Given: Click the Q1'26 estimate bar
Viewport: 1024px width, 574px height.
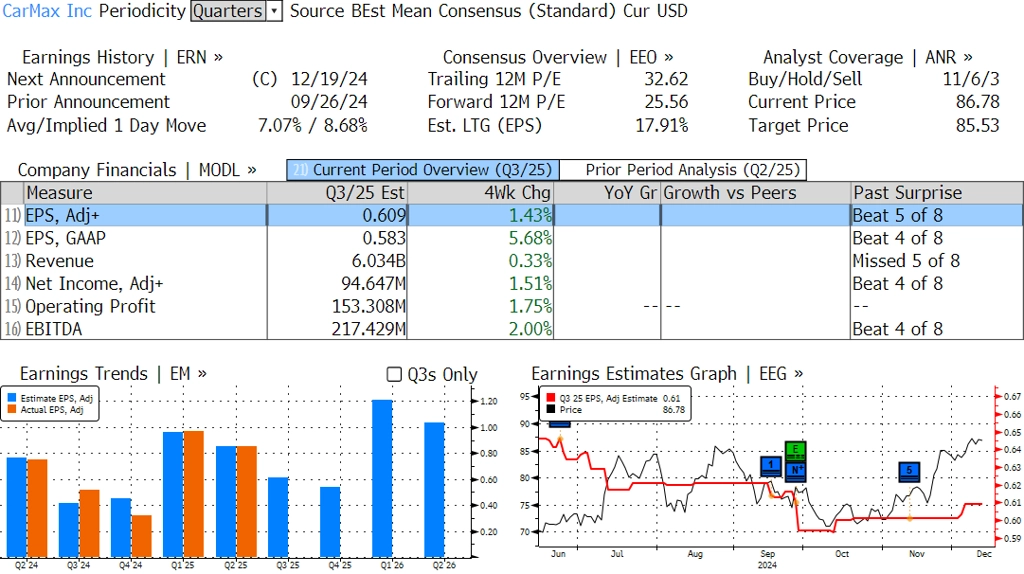Looking at the screenshot, I should point(383,479).
